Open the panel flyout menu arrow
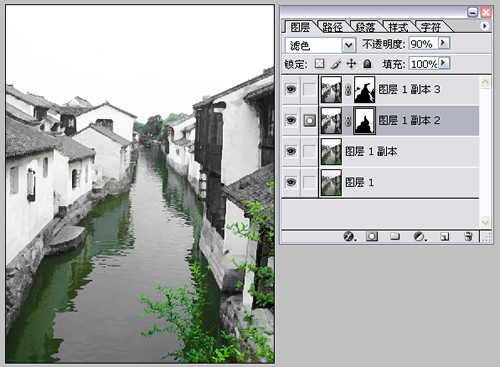 coord(484,26)
